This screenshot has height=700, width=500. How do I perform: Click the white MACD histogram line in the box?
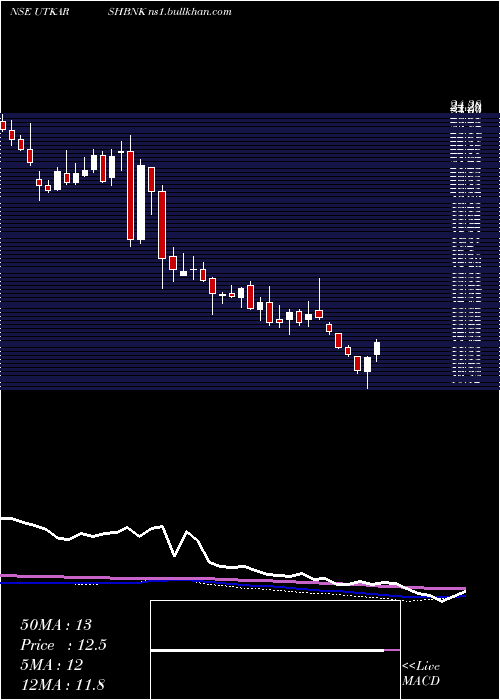[x=267, y=650]
